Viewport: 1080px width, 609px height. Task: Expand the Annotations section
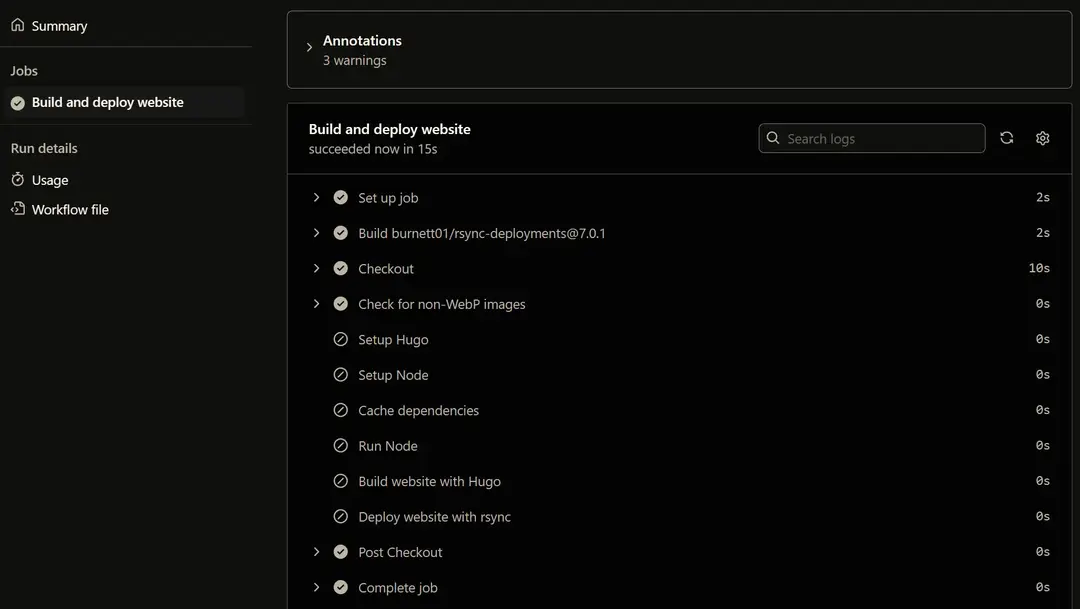tap(309, 48)
